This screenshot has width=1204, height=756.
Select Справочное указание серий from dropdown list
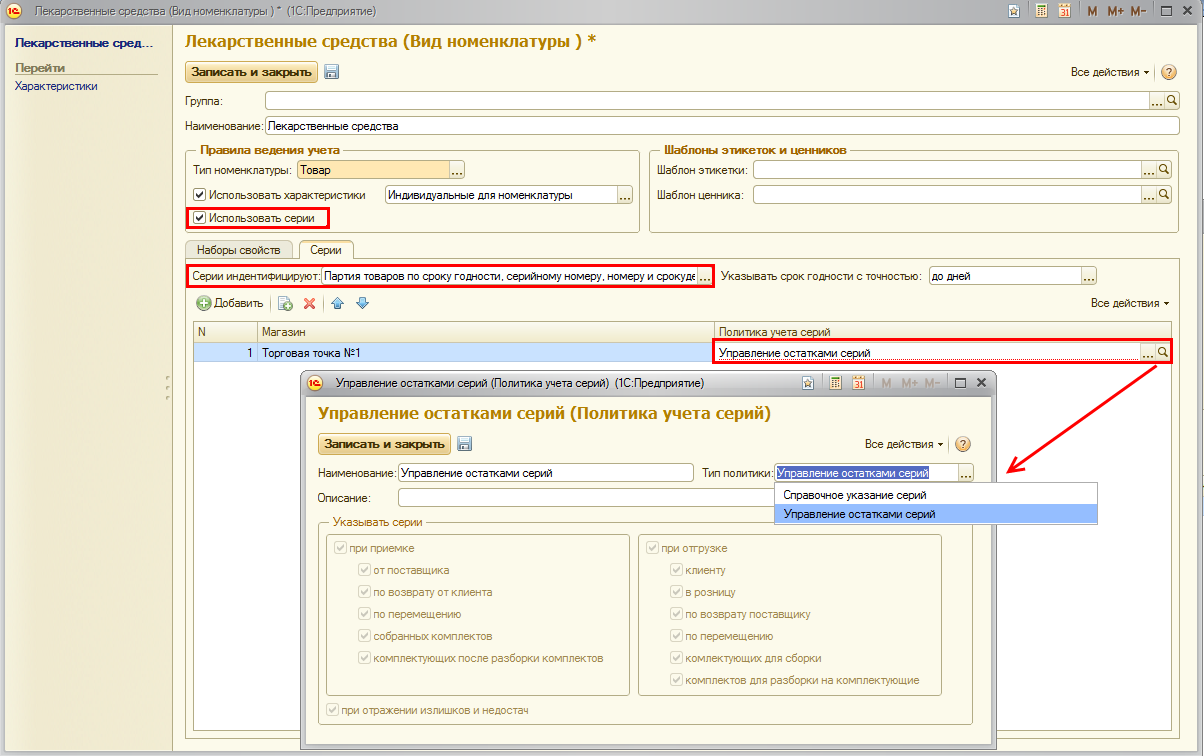855,495
